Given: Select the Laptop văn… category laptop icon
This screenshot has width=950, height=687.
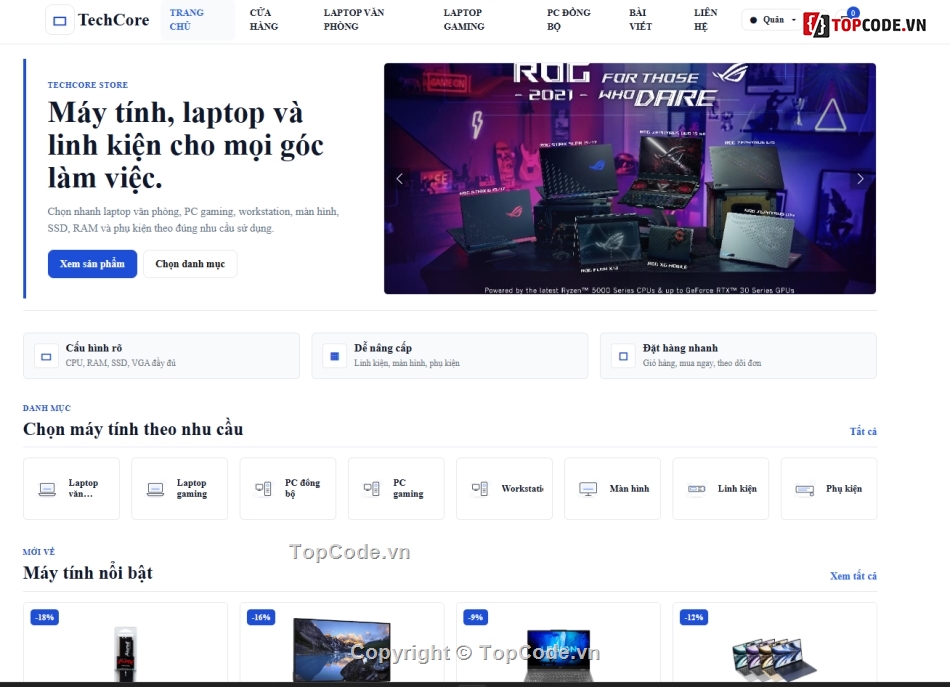Looking at the screenshot, I should point(47,489).
